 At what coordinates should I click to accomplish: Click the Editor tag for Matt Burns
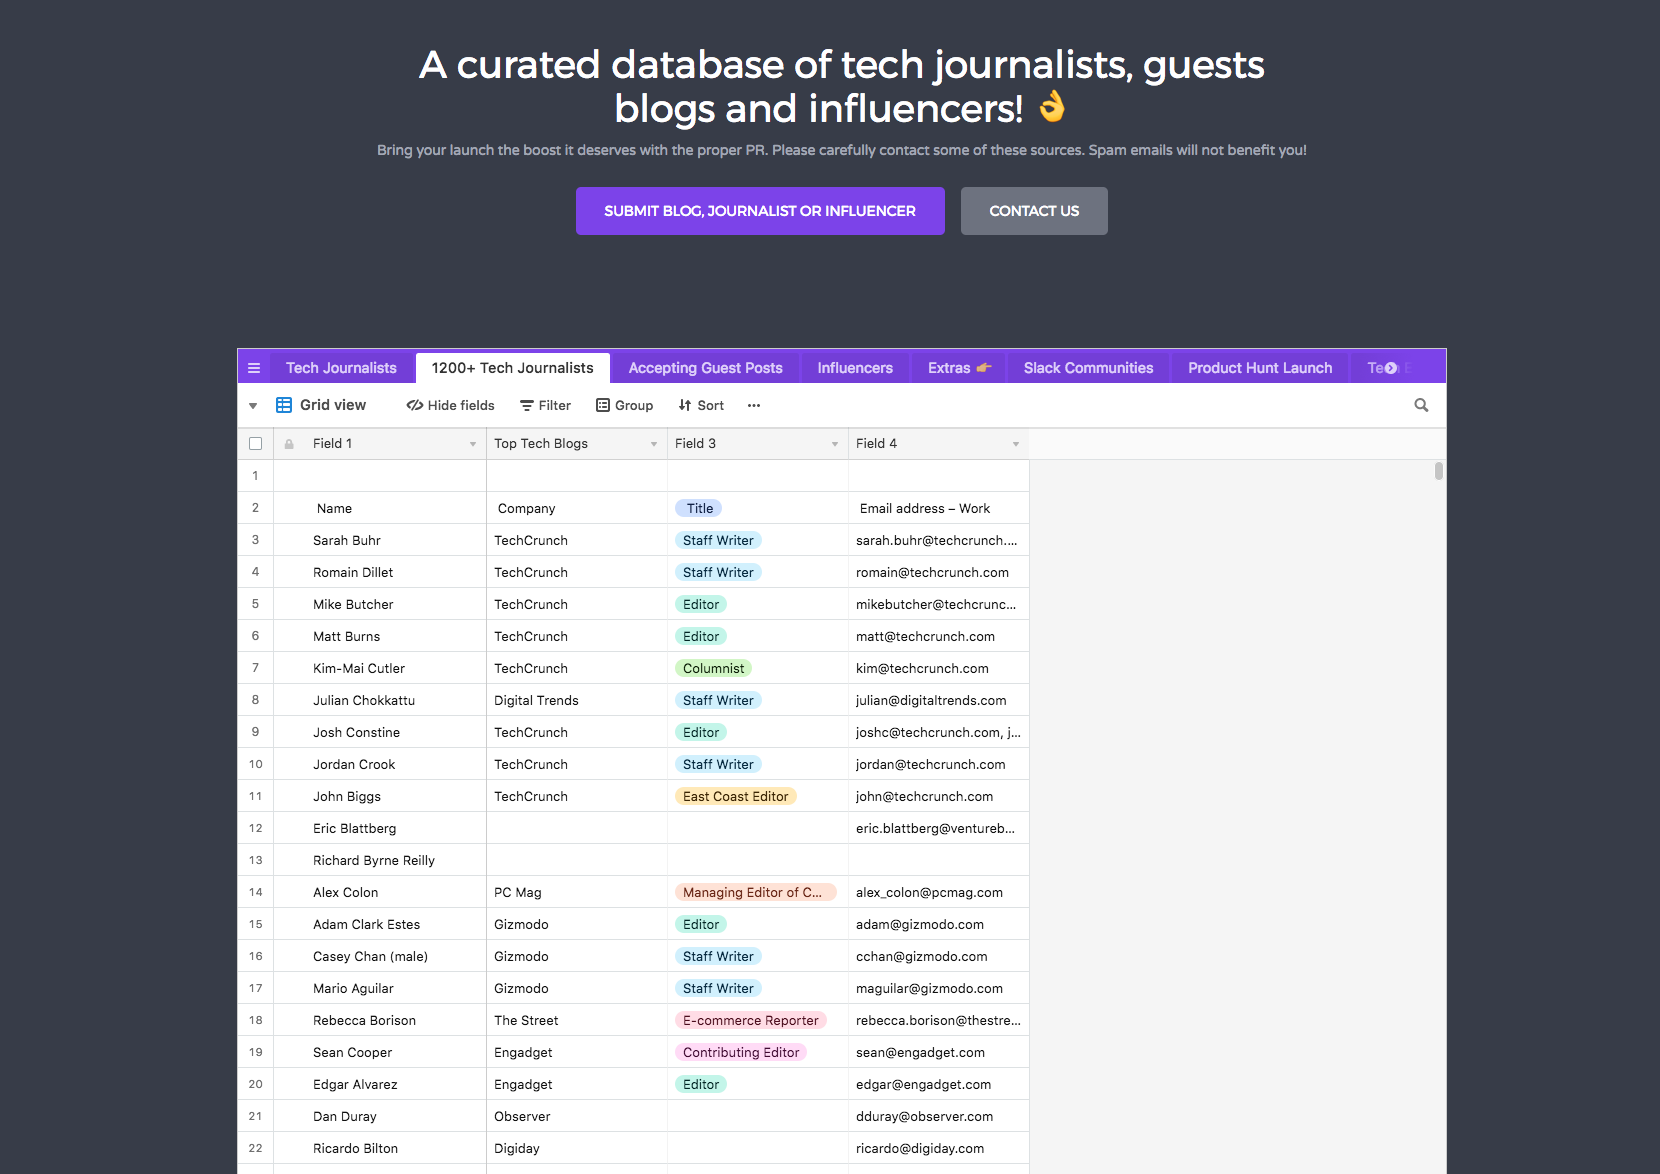point(701,636)
